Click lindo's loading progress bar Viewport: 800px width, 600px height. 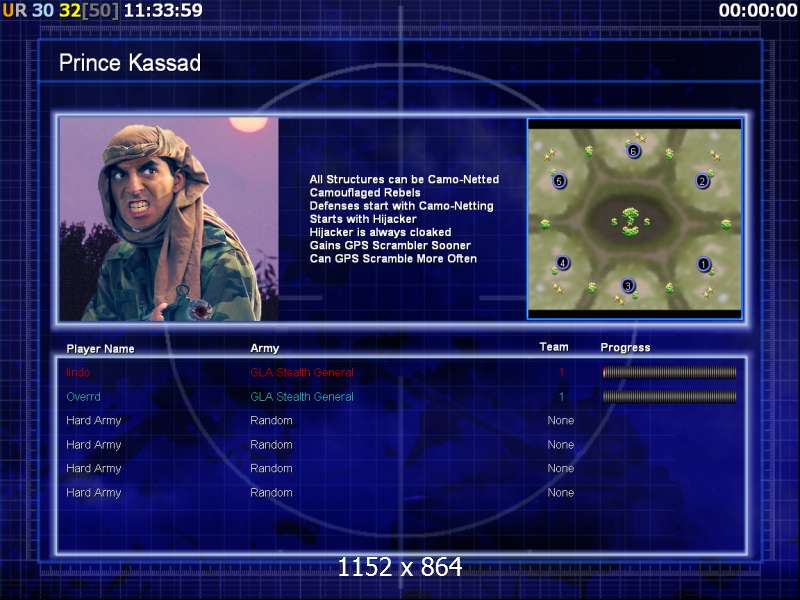point(669,372)
